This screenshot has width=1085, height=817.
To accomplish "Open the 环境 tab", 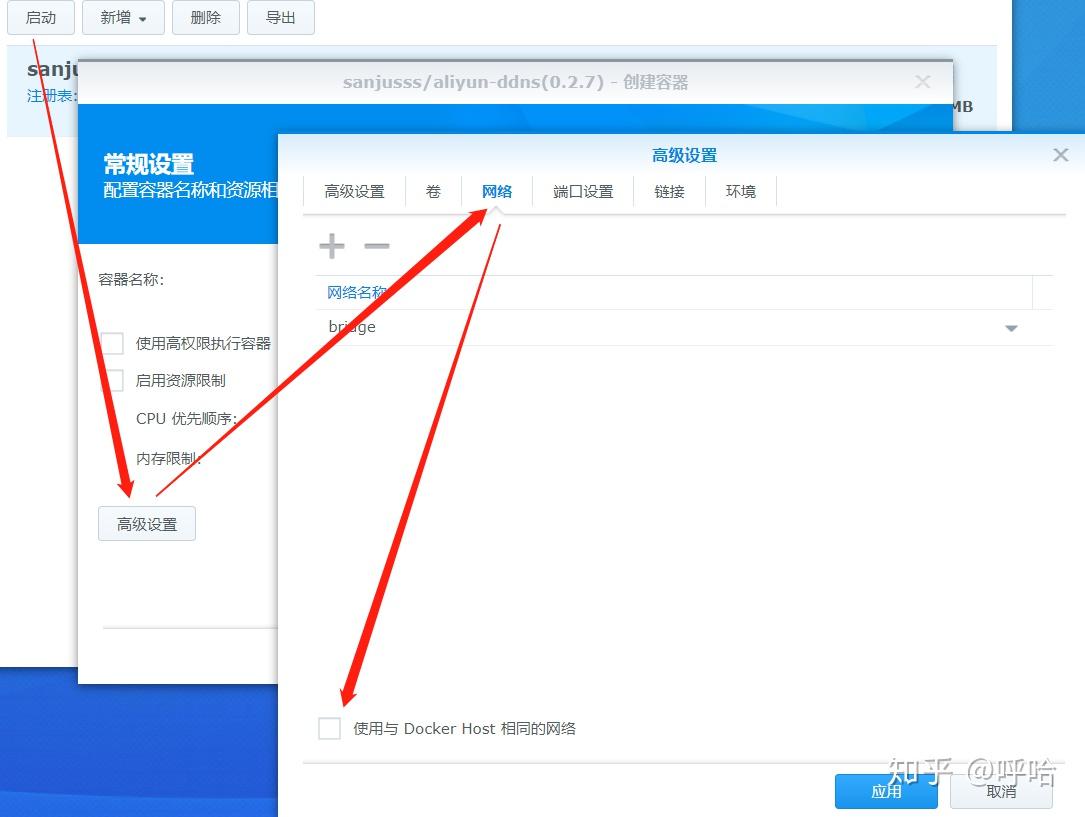I will coord(741,191).
